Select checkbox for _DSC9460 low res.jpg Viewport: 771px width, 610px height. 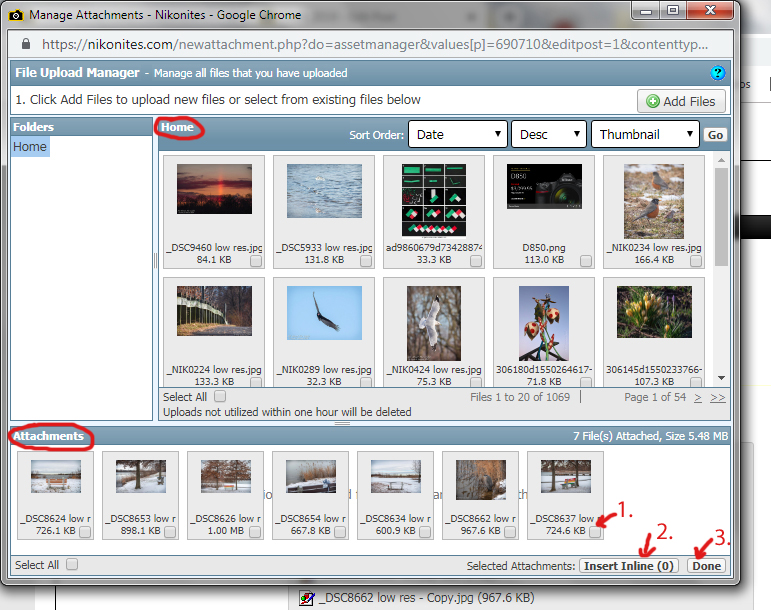tap(256, 261)
